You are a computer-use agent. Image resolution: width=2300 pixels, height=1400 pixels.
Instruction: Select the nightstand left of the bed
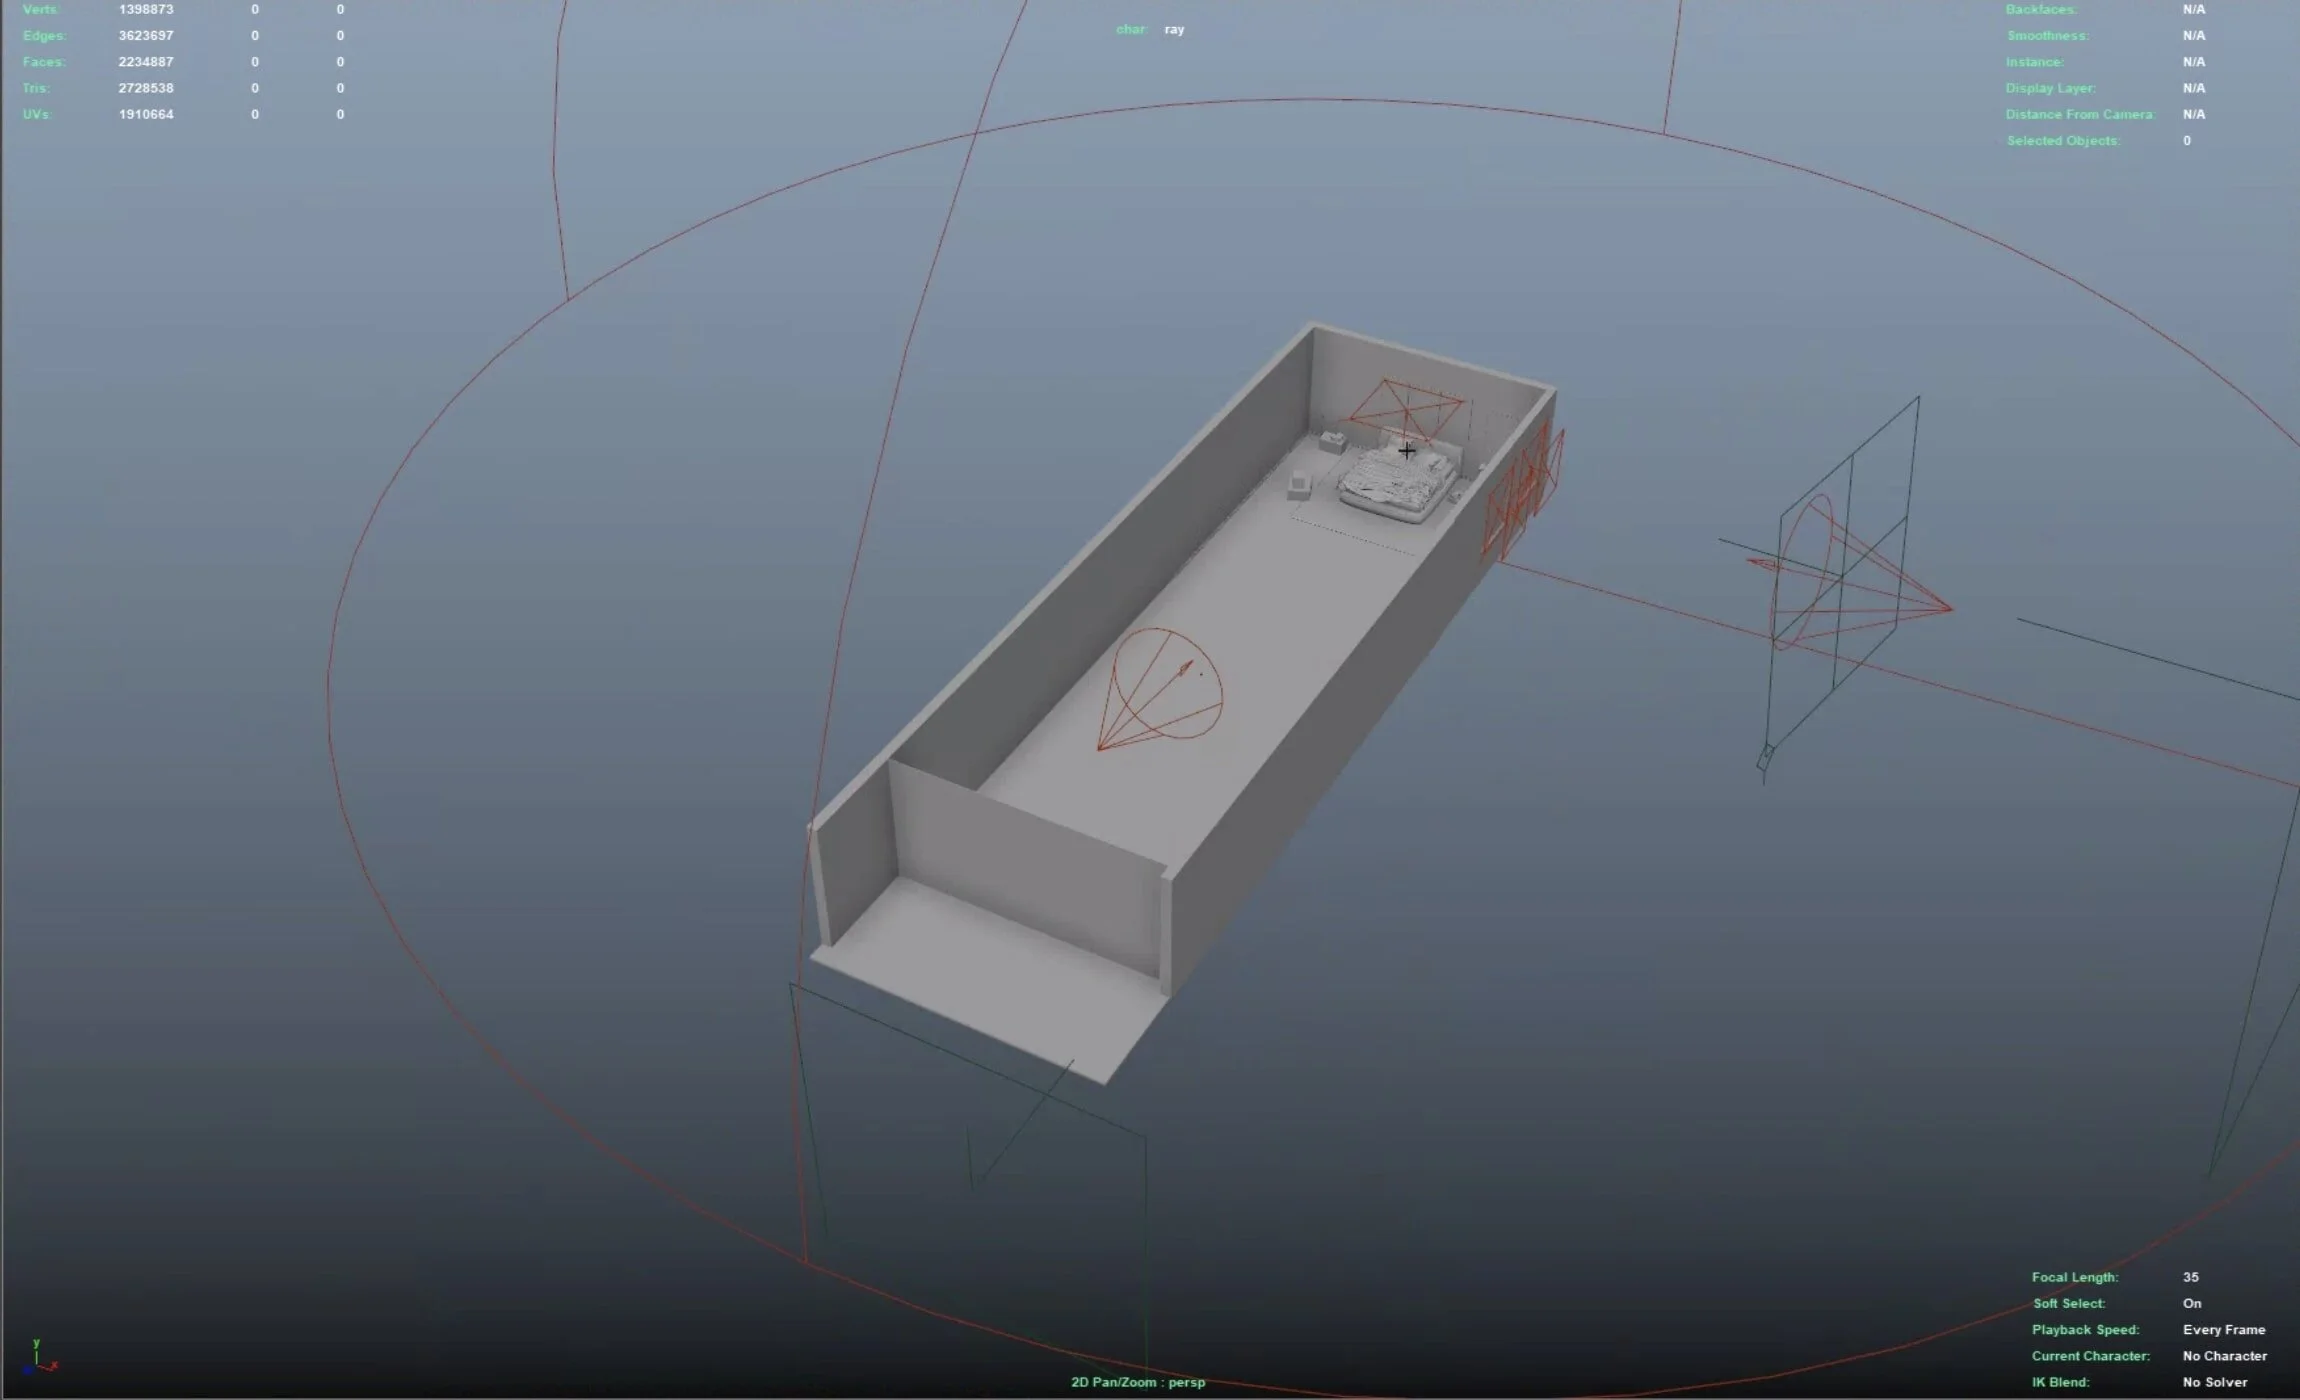click(x=1332, y=441)
